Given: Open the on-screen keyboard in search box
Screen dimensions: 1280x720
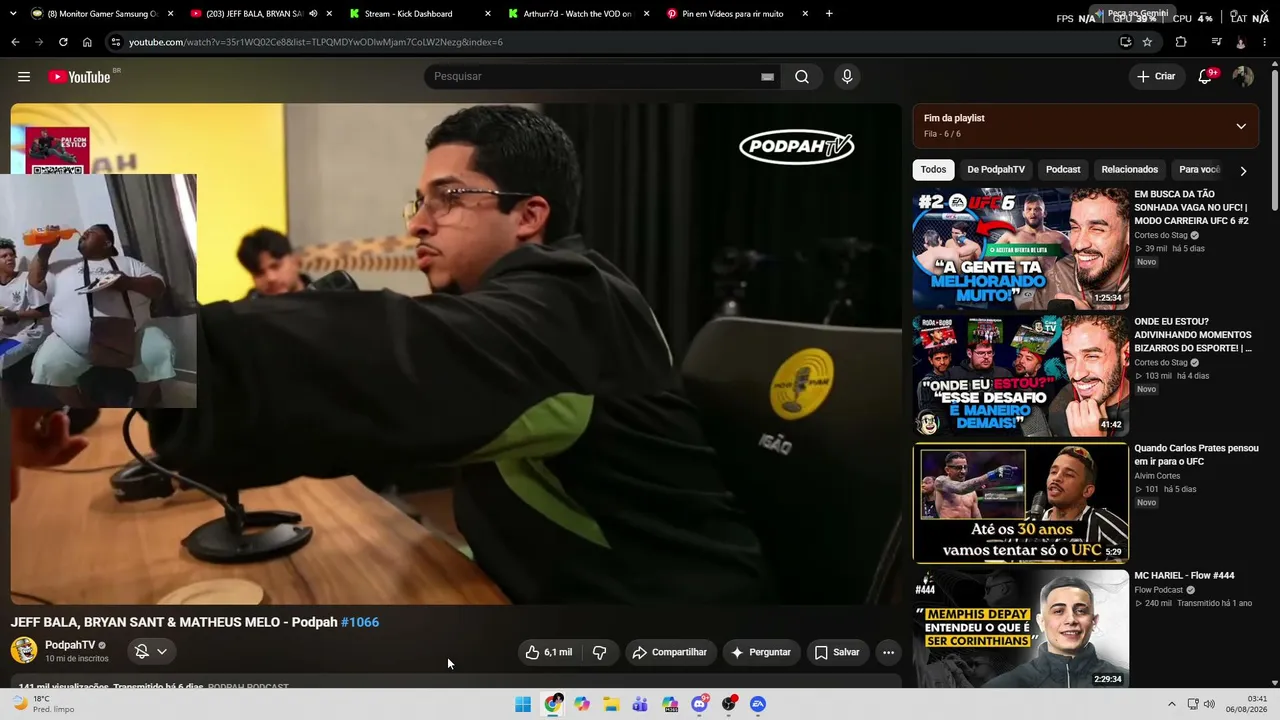Looking at the screenshot, I should pyautogui.click(x=767, y=77).
